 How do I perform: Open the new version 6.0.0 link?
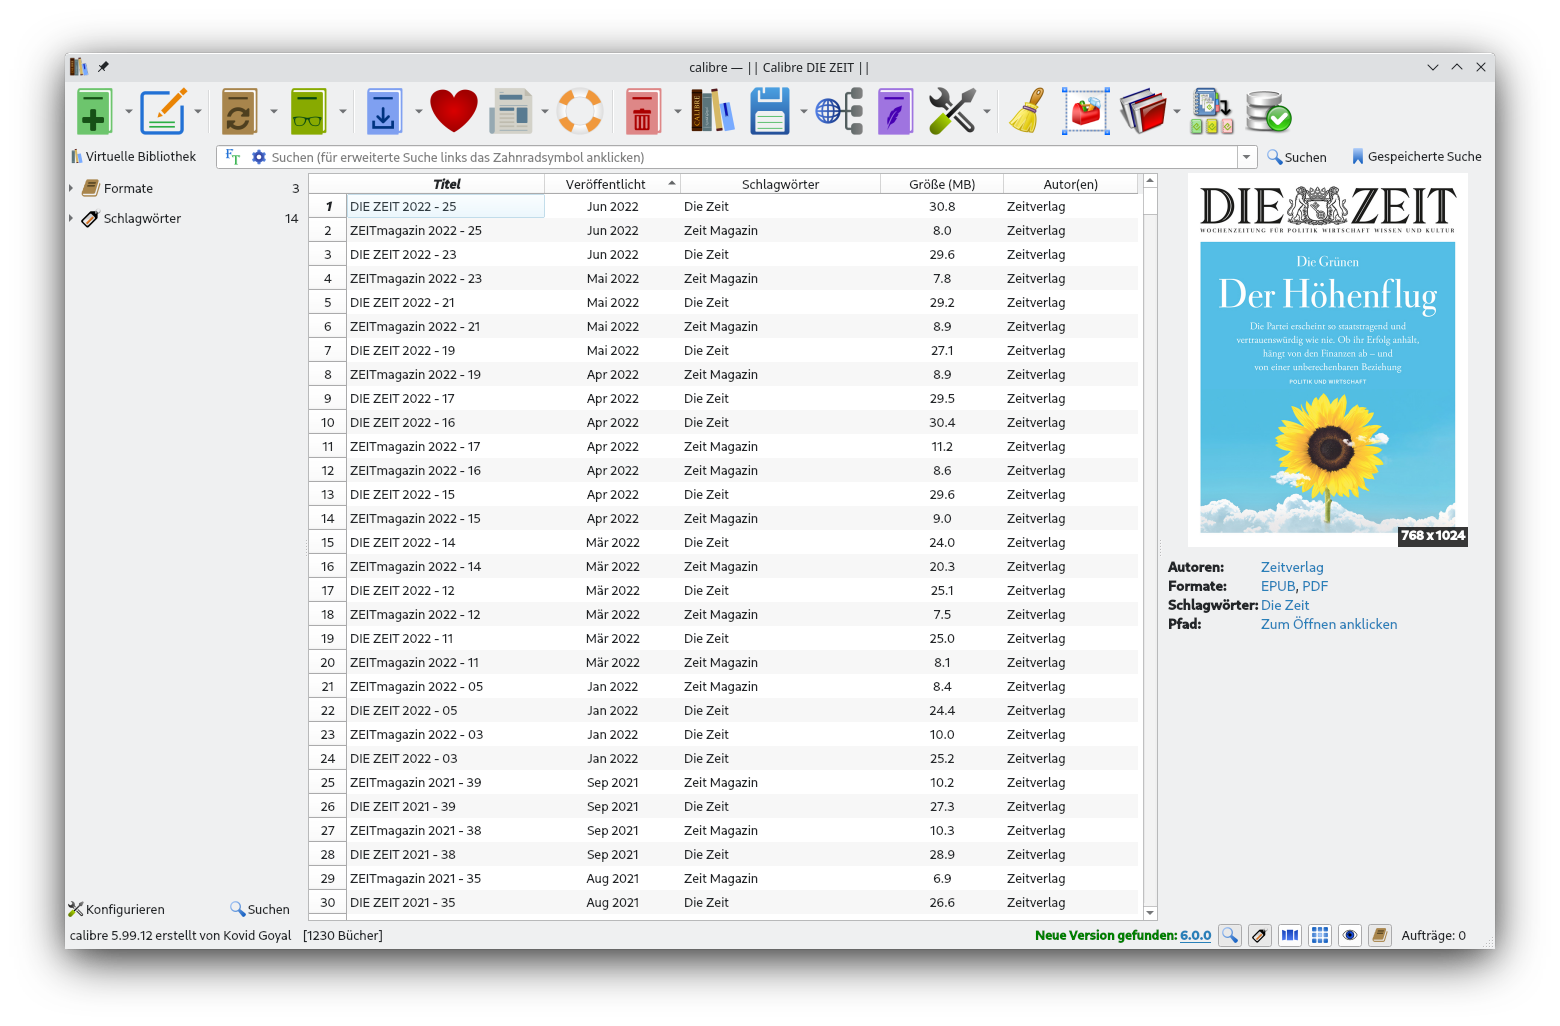[1195, 936]
